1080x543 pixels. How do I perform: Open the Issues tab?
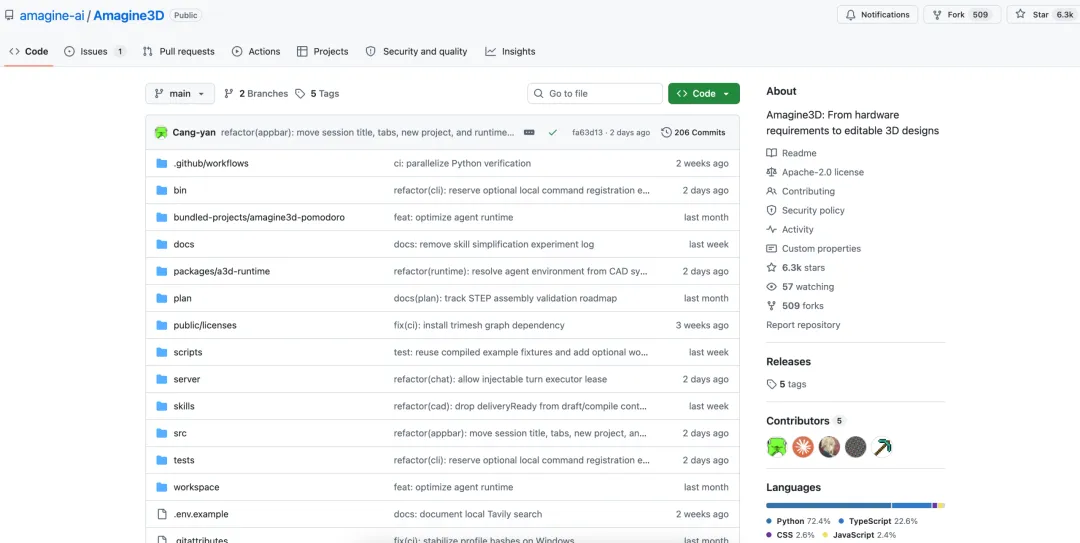94,52
